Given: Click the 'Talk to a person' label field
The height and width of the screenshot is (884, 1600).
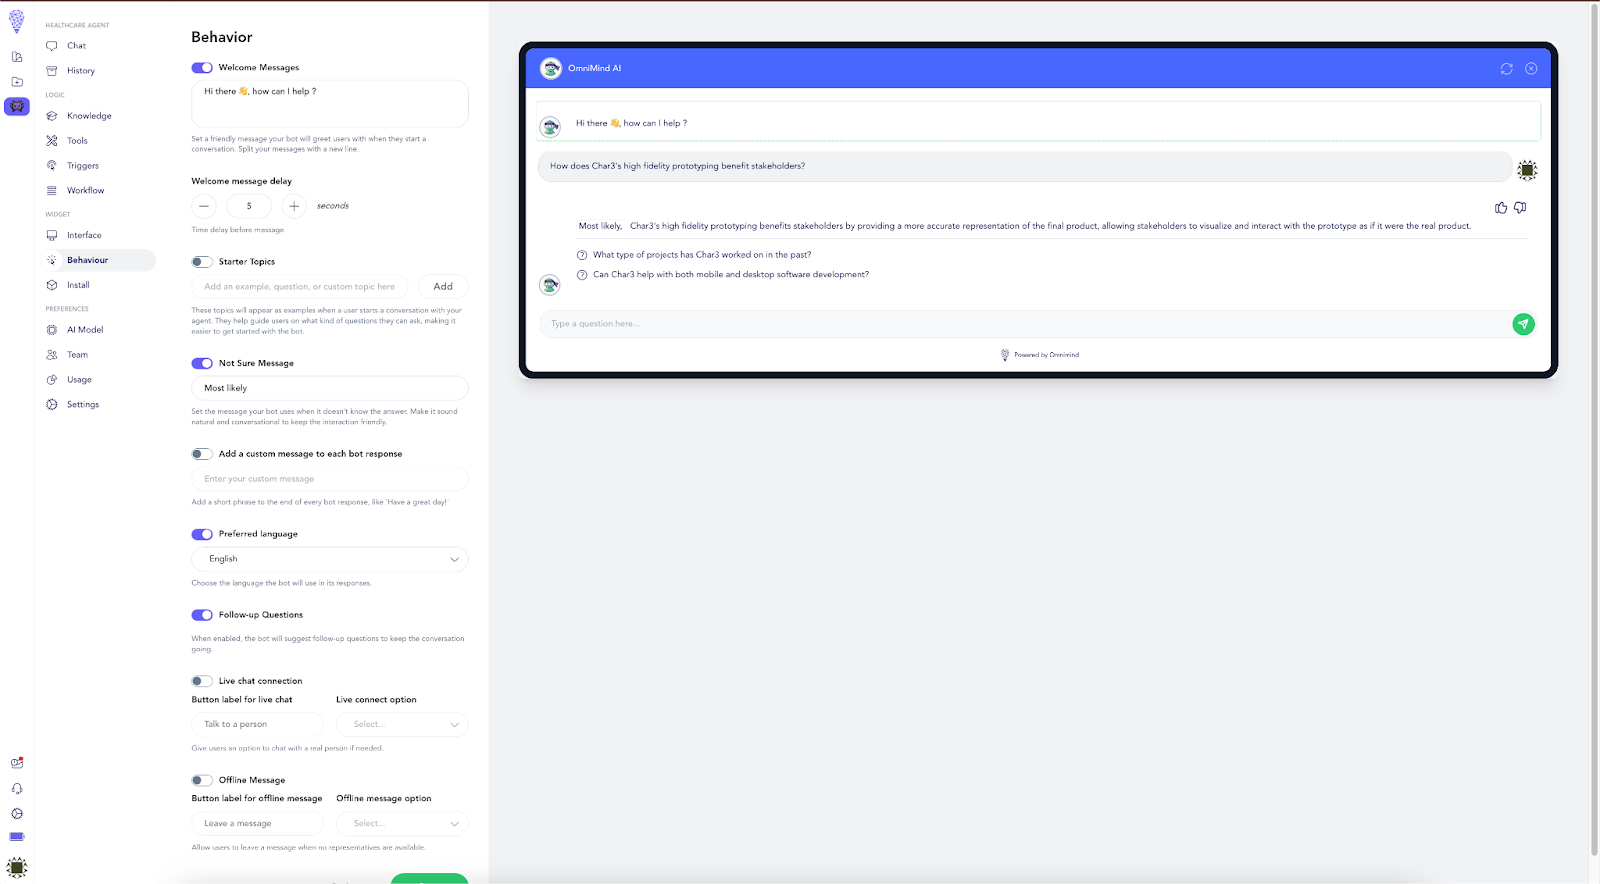Looking at the screenshot, I should 258,724.
